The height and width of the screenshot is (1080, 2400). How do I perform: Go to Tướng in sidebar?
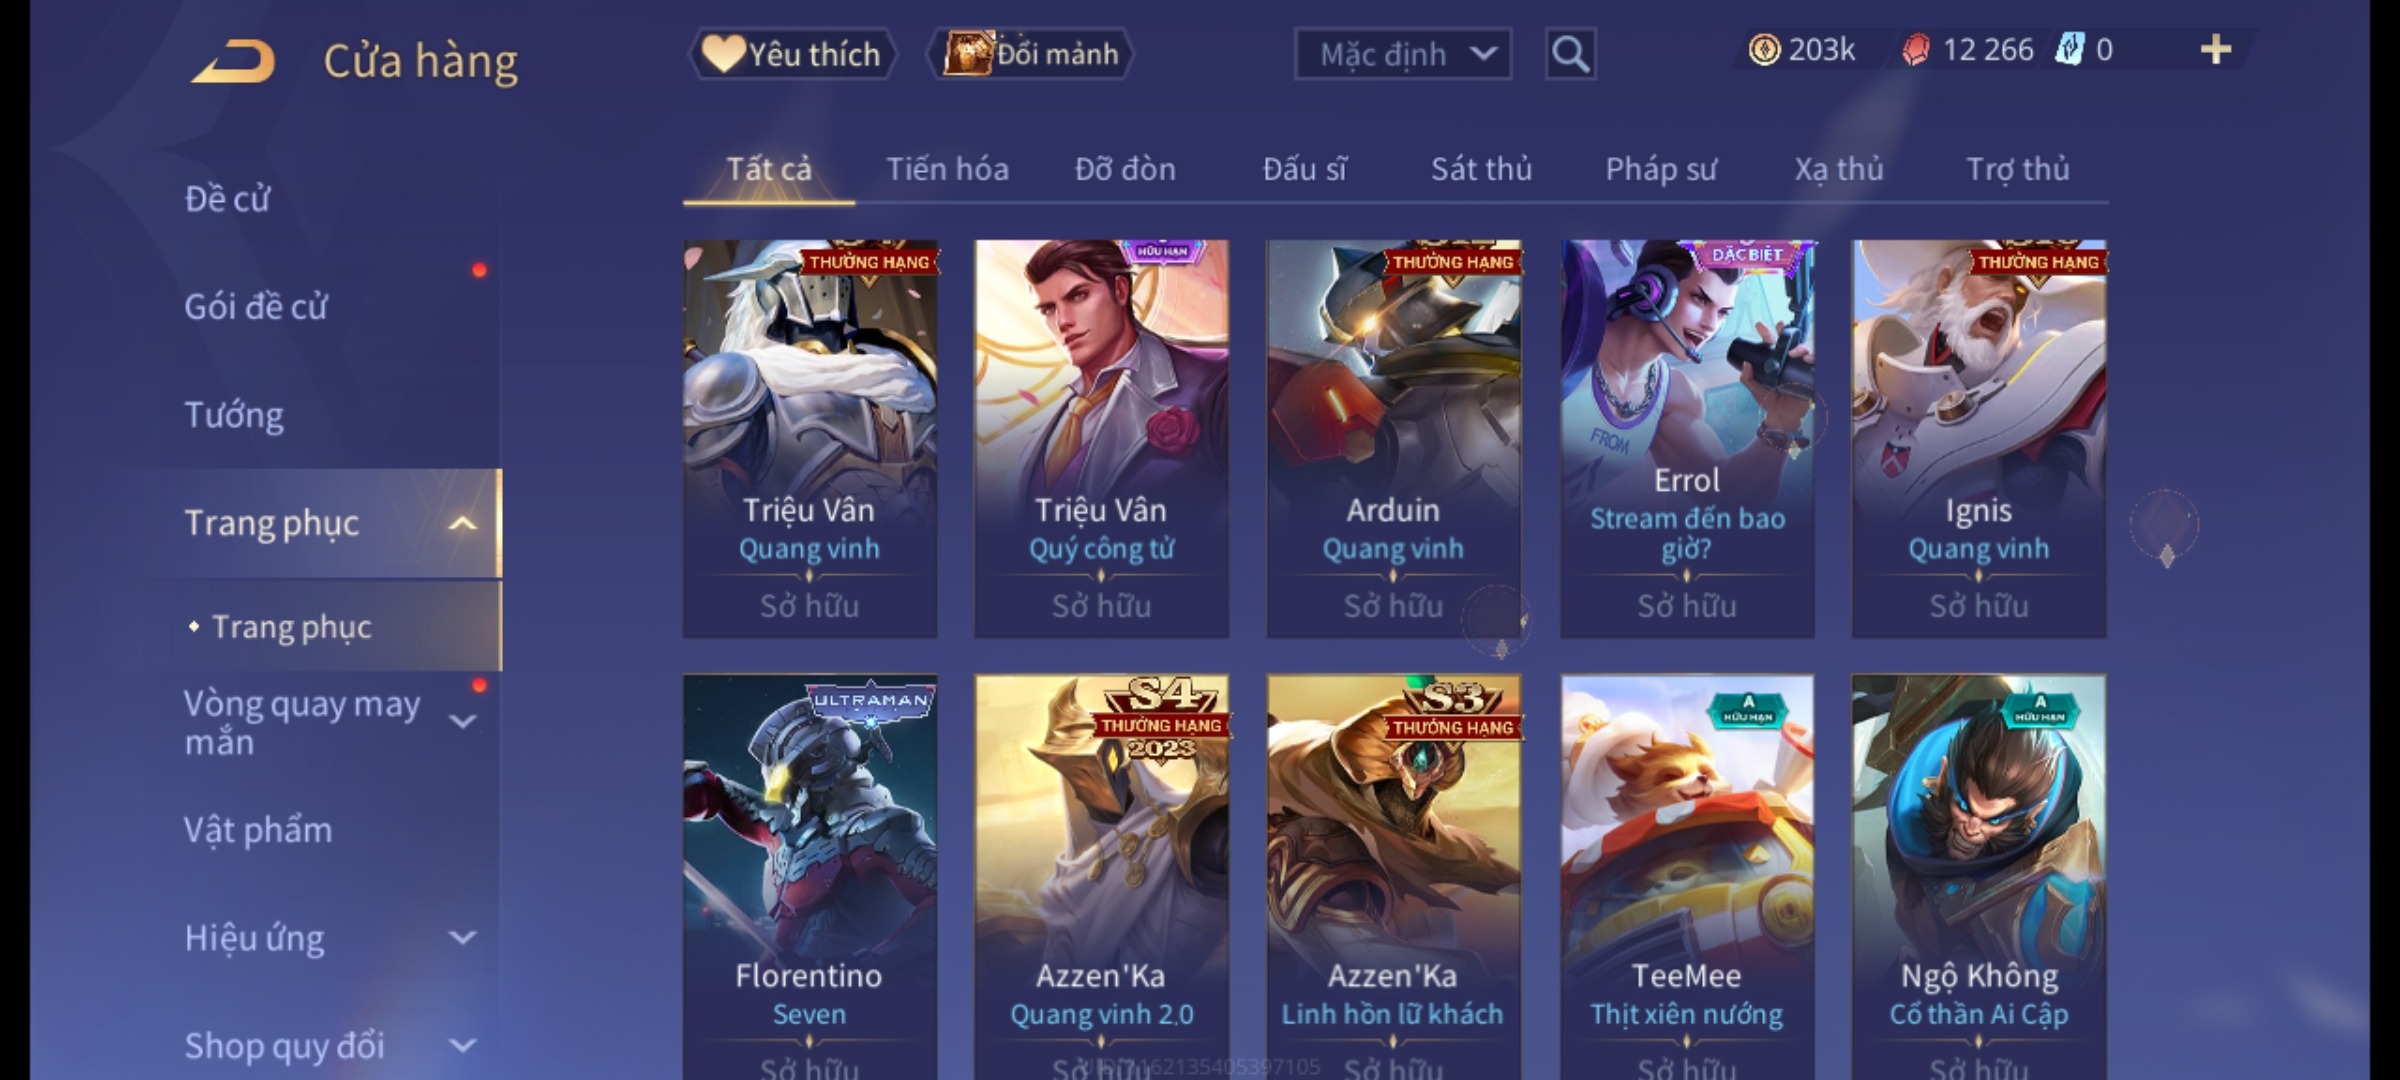[x=234, y=415]
